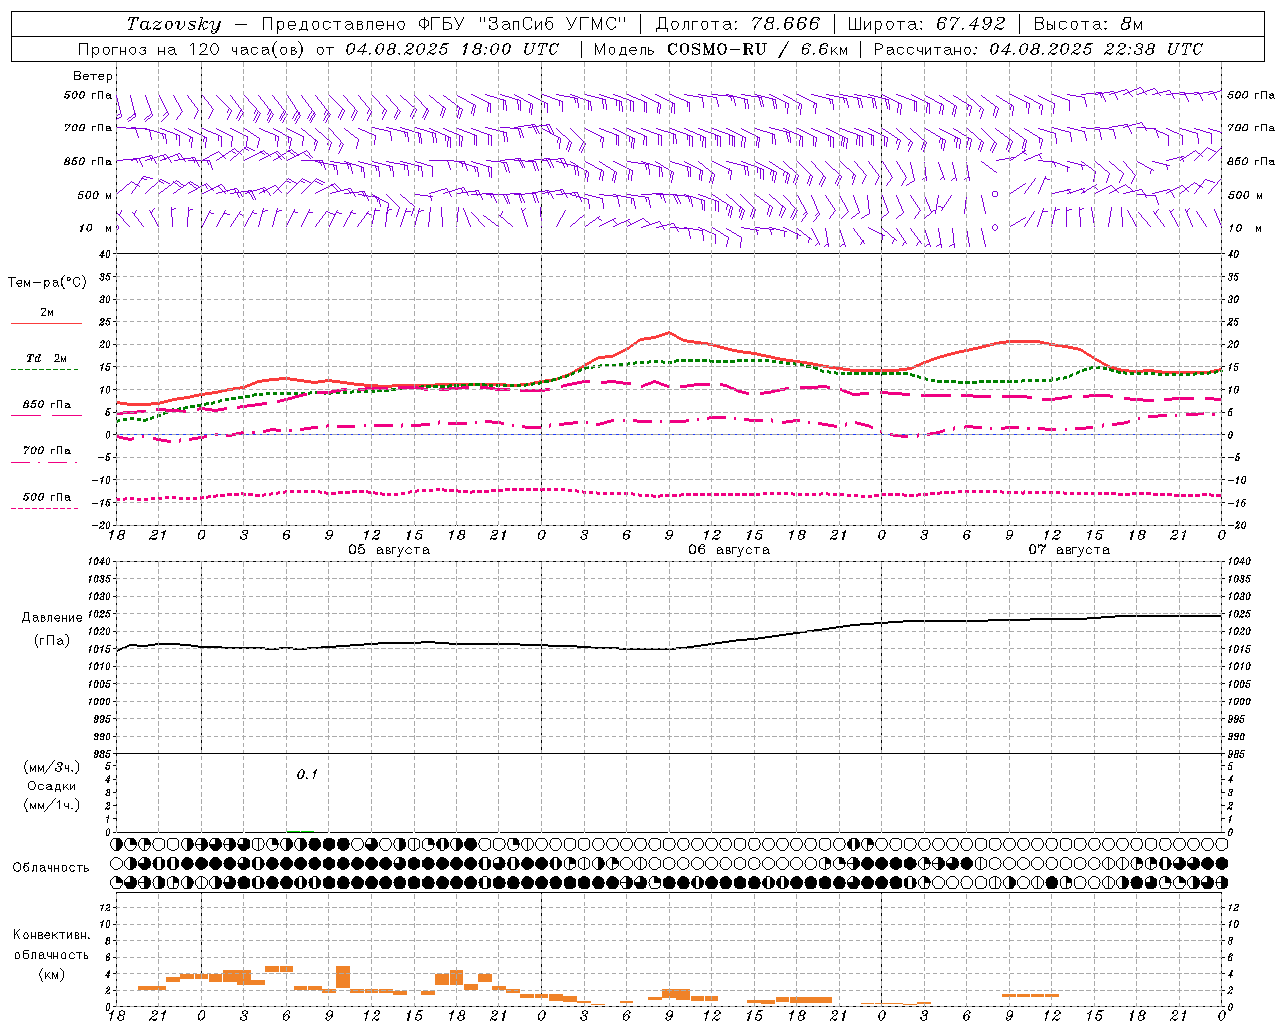Click the date label 06 августа under temperature chart
The width and height of the screenshot is (1280, 1024).
point(729,550)
